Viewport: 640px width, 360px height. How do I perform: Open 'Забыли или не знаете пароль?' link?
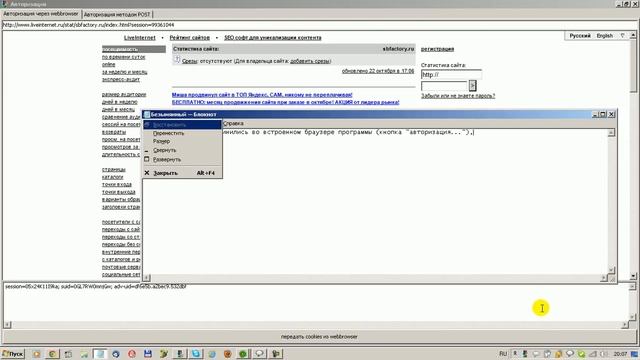[x=458, y=96]
